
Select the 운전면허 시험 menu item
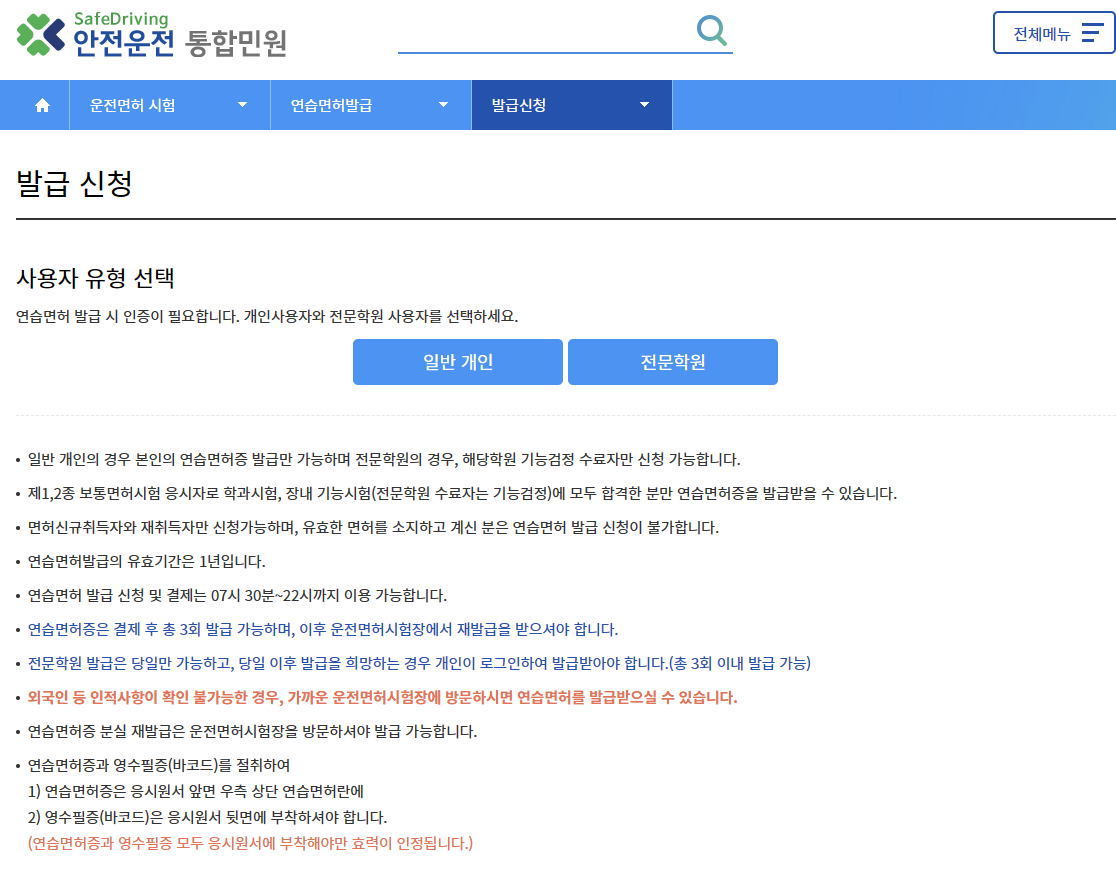pyautogui.click(x=169, y=105)
